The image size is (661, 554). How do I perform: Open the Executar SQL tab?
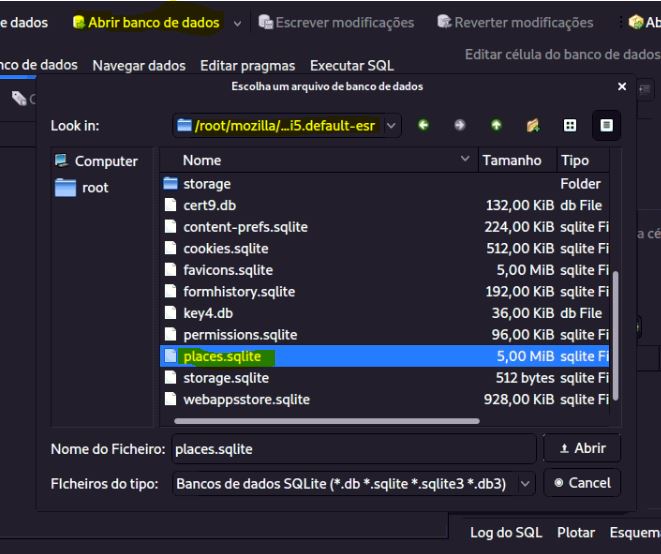click(x=351, y=66)
